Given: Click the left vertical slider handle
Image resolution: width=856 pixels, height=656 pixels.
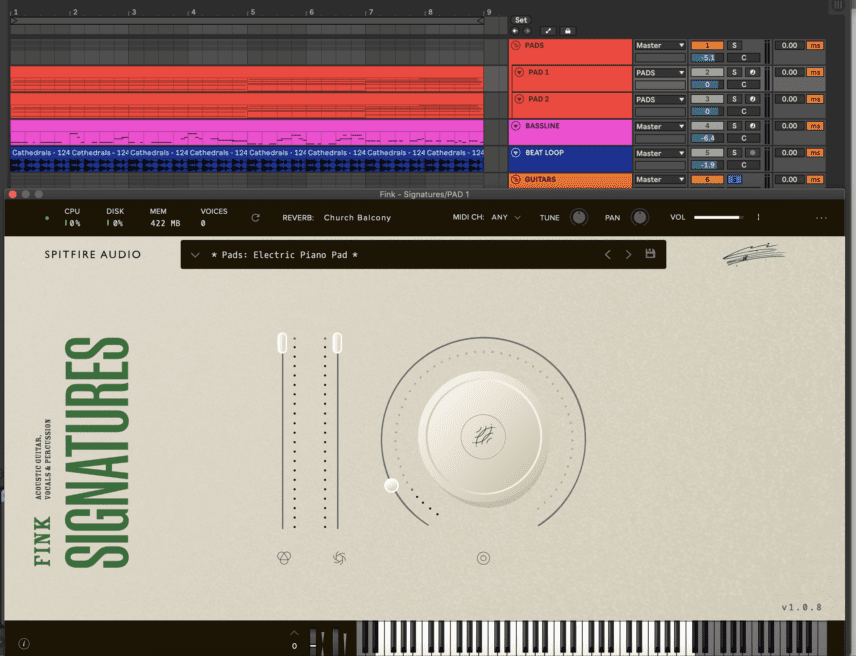Looking at the screenshot, I should point(282,343).
